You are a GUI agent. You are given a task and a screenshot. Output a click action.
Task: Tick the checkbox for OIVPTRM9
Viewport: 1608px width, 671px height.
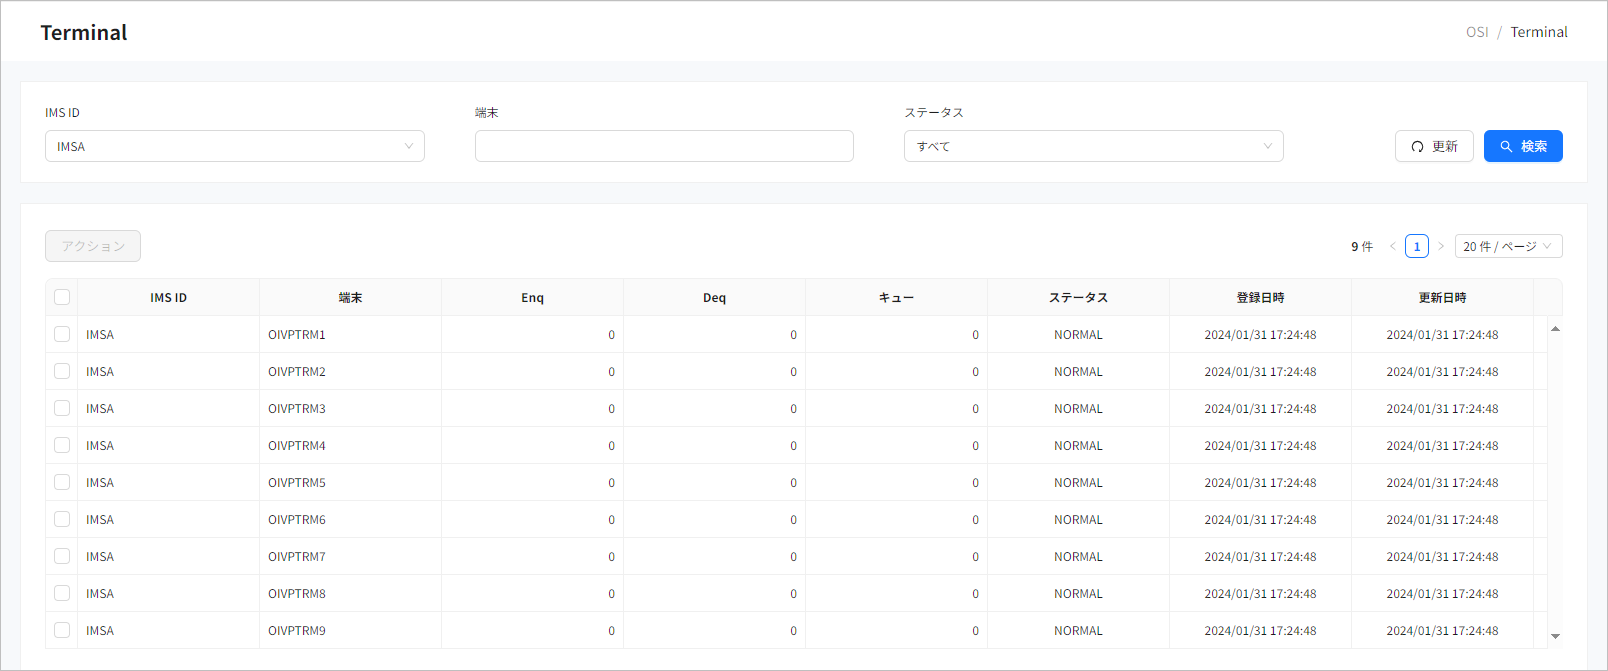[x=62, y=630]
